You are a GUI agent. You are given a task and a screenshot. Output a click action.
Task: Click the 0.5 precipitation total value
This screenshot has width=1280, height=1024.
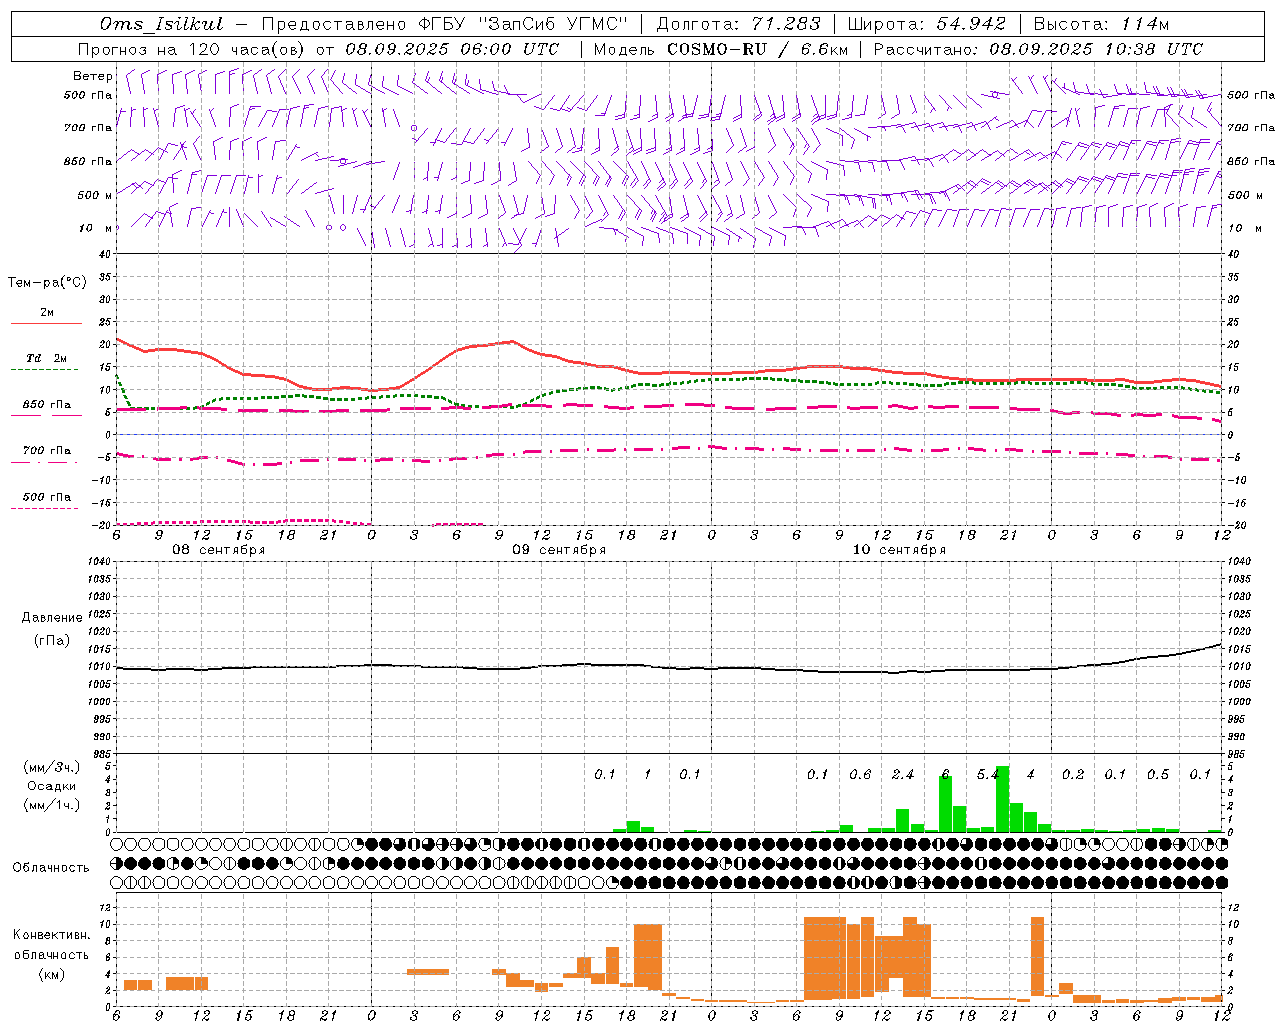(x=1158, y=774)
